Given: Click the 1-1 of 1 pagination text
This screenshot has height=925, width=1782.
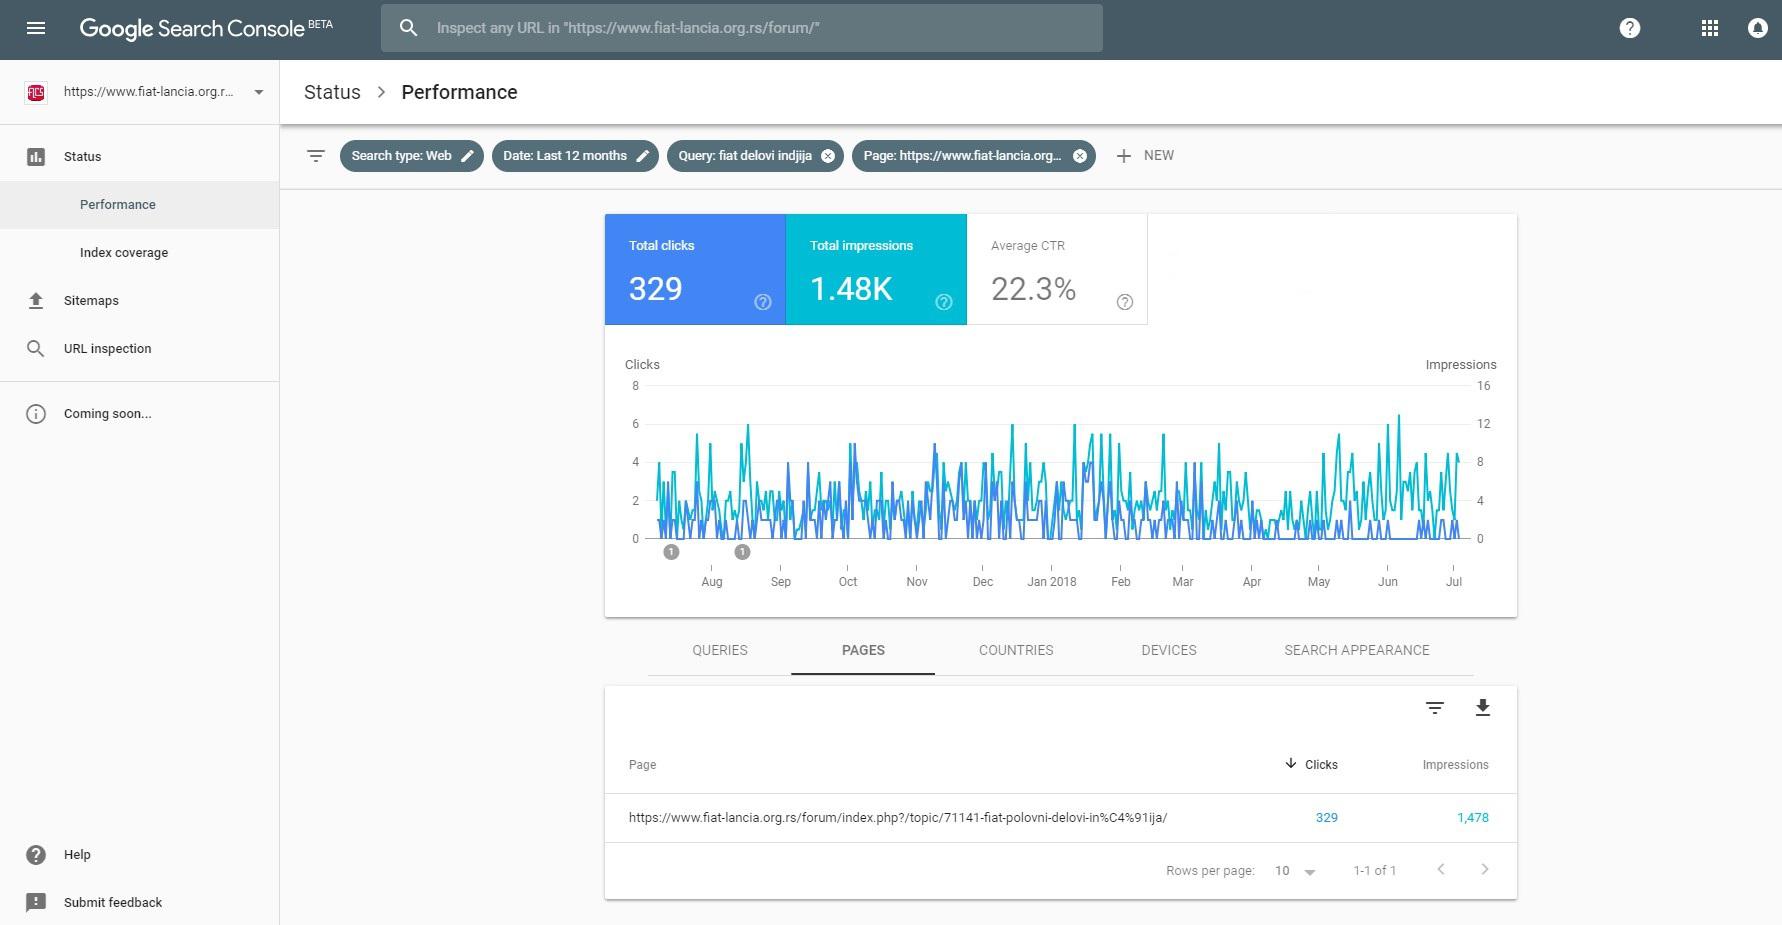Looking at the screenshot, I should tap(1375, 871).
